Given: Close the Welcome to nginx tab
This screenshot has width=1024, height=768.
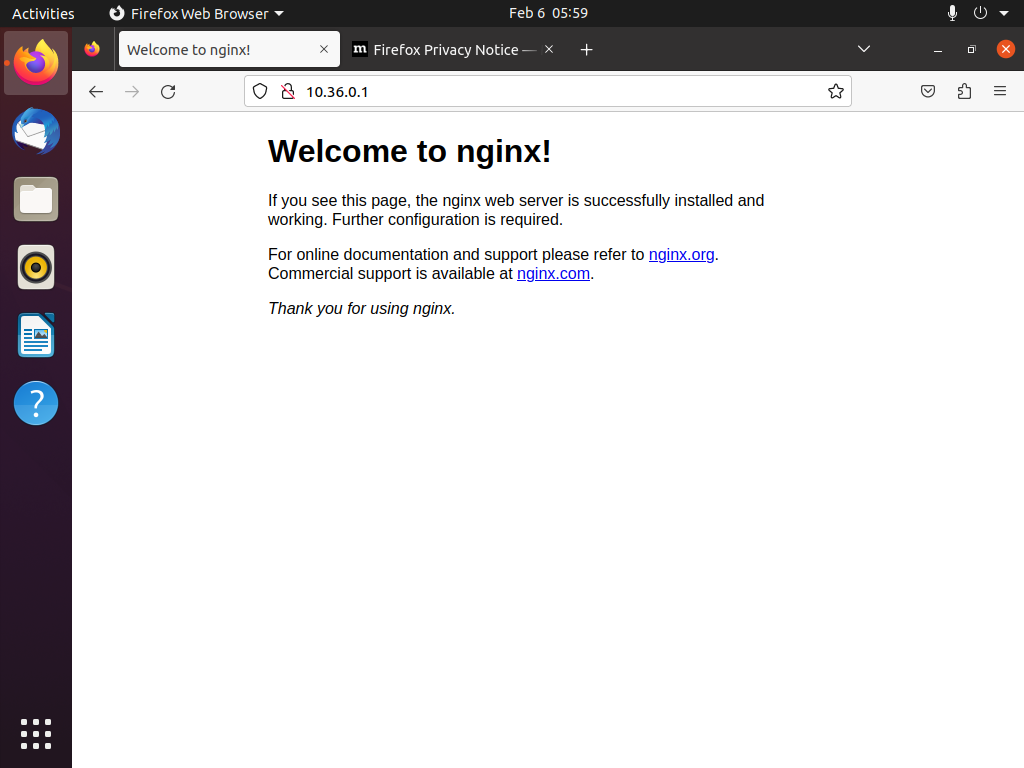Looking at the screenshot, I should click(x=324, y=49).
